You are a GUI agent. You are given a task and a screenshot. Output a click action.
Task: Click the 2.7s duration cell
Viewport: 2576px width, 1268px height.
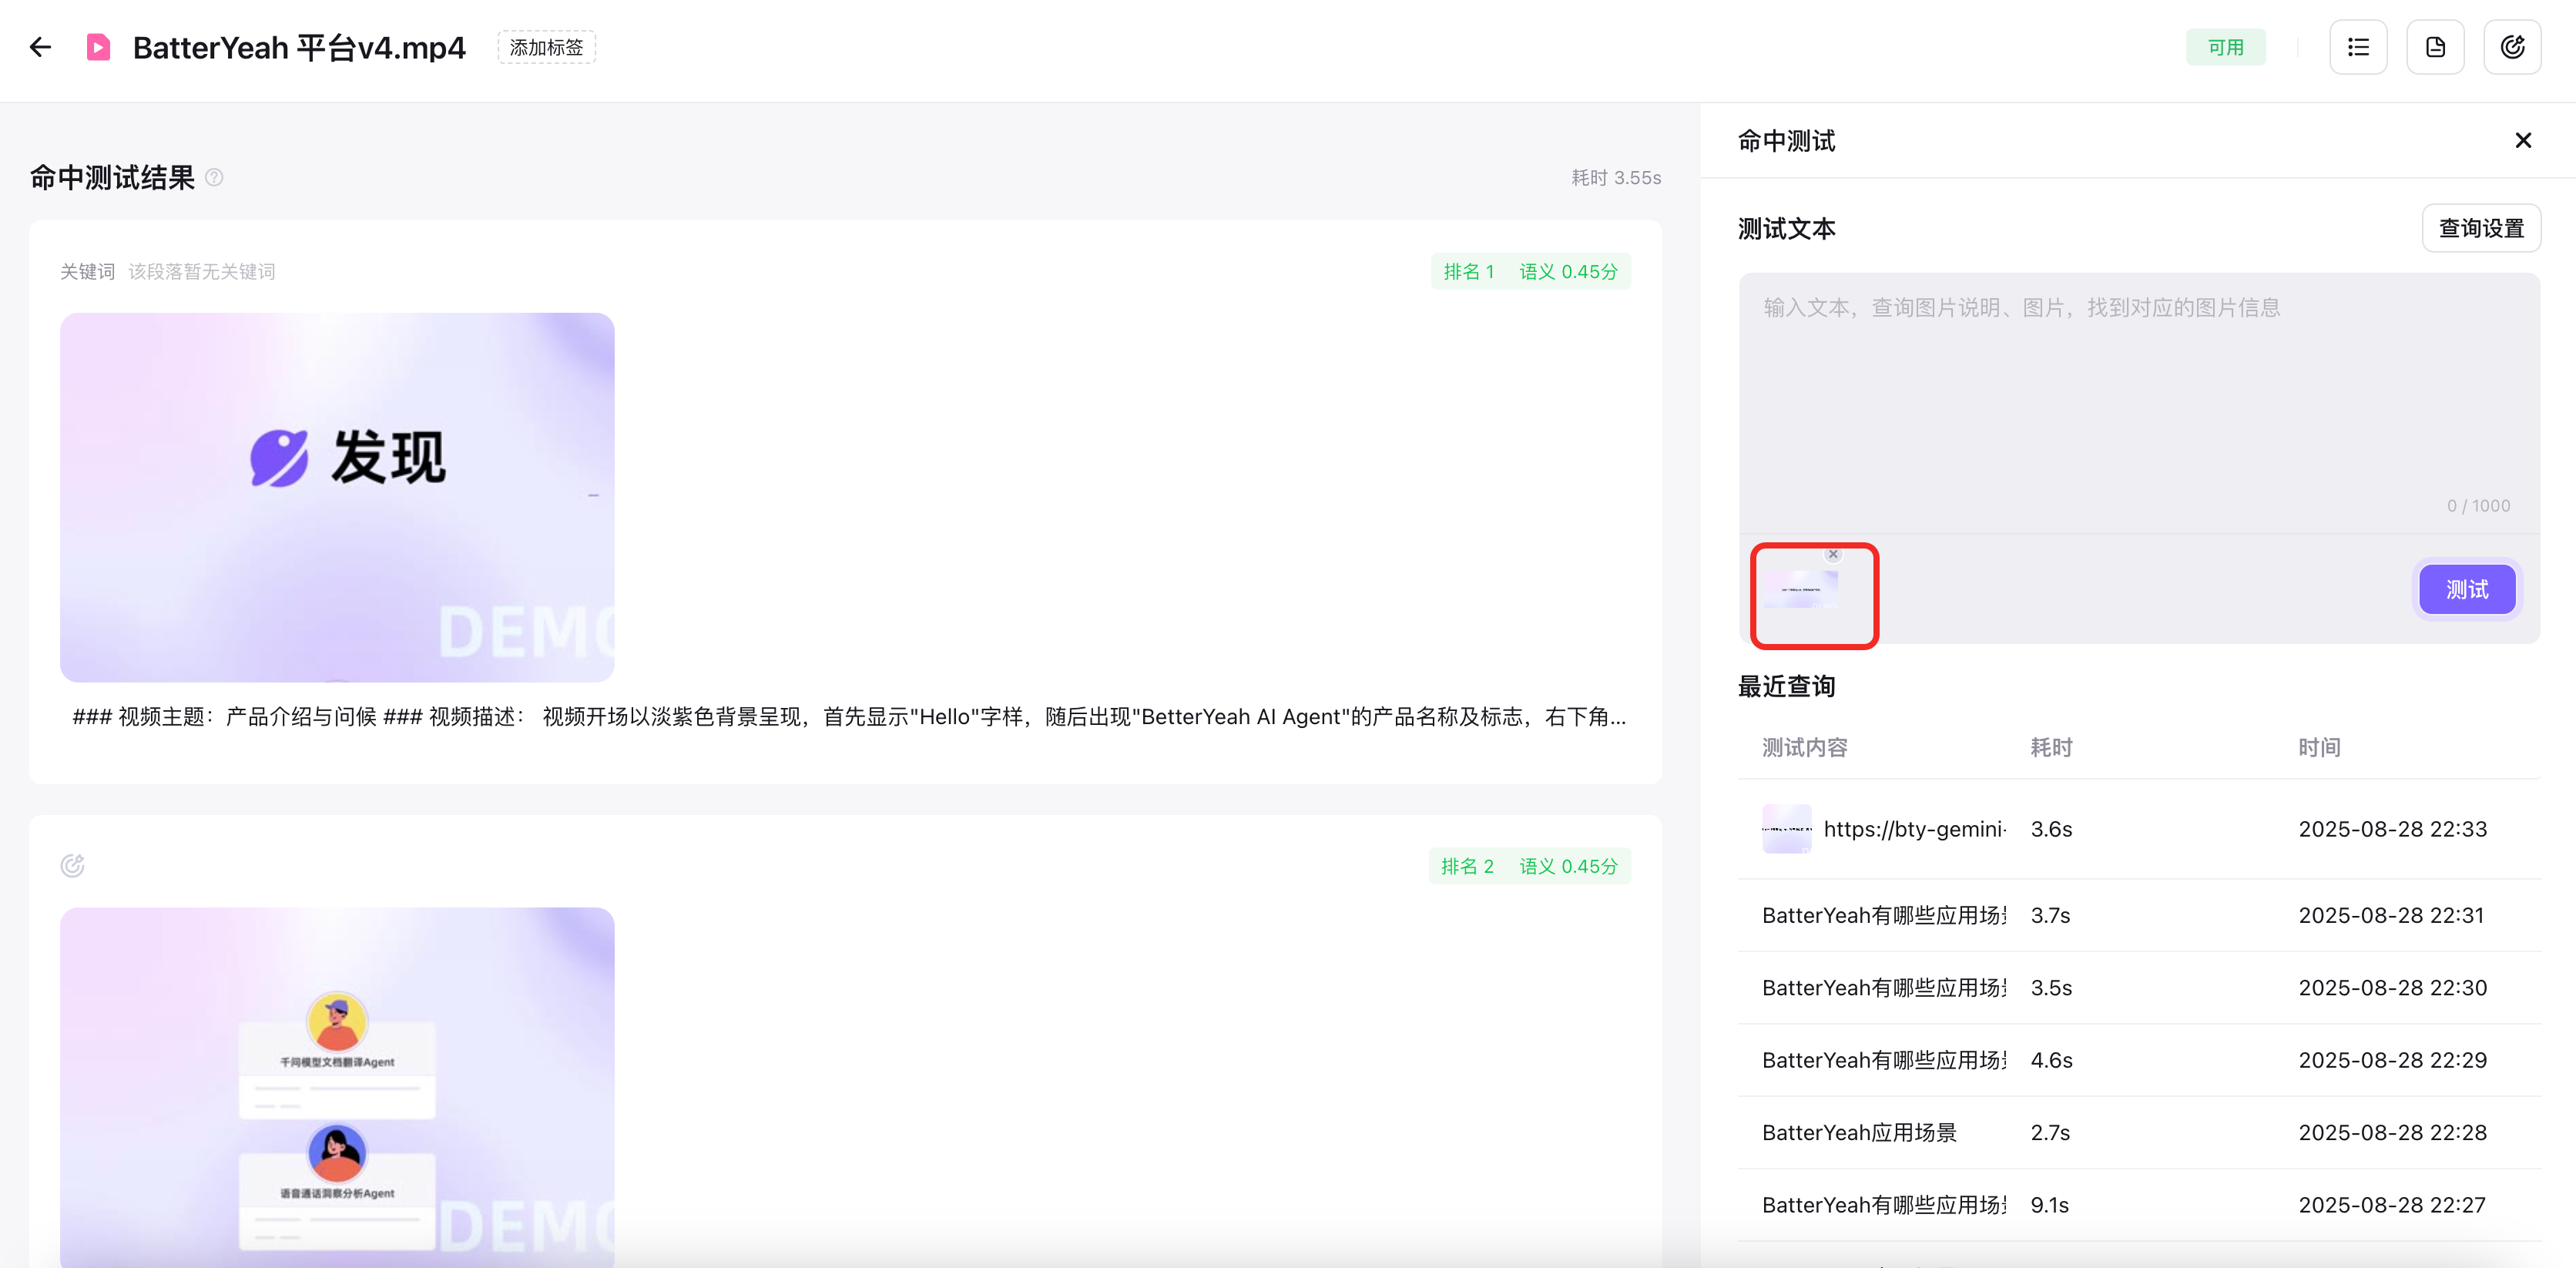pos(2050,1132)
